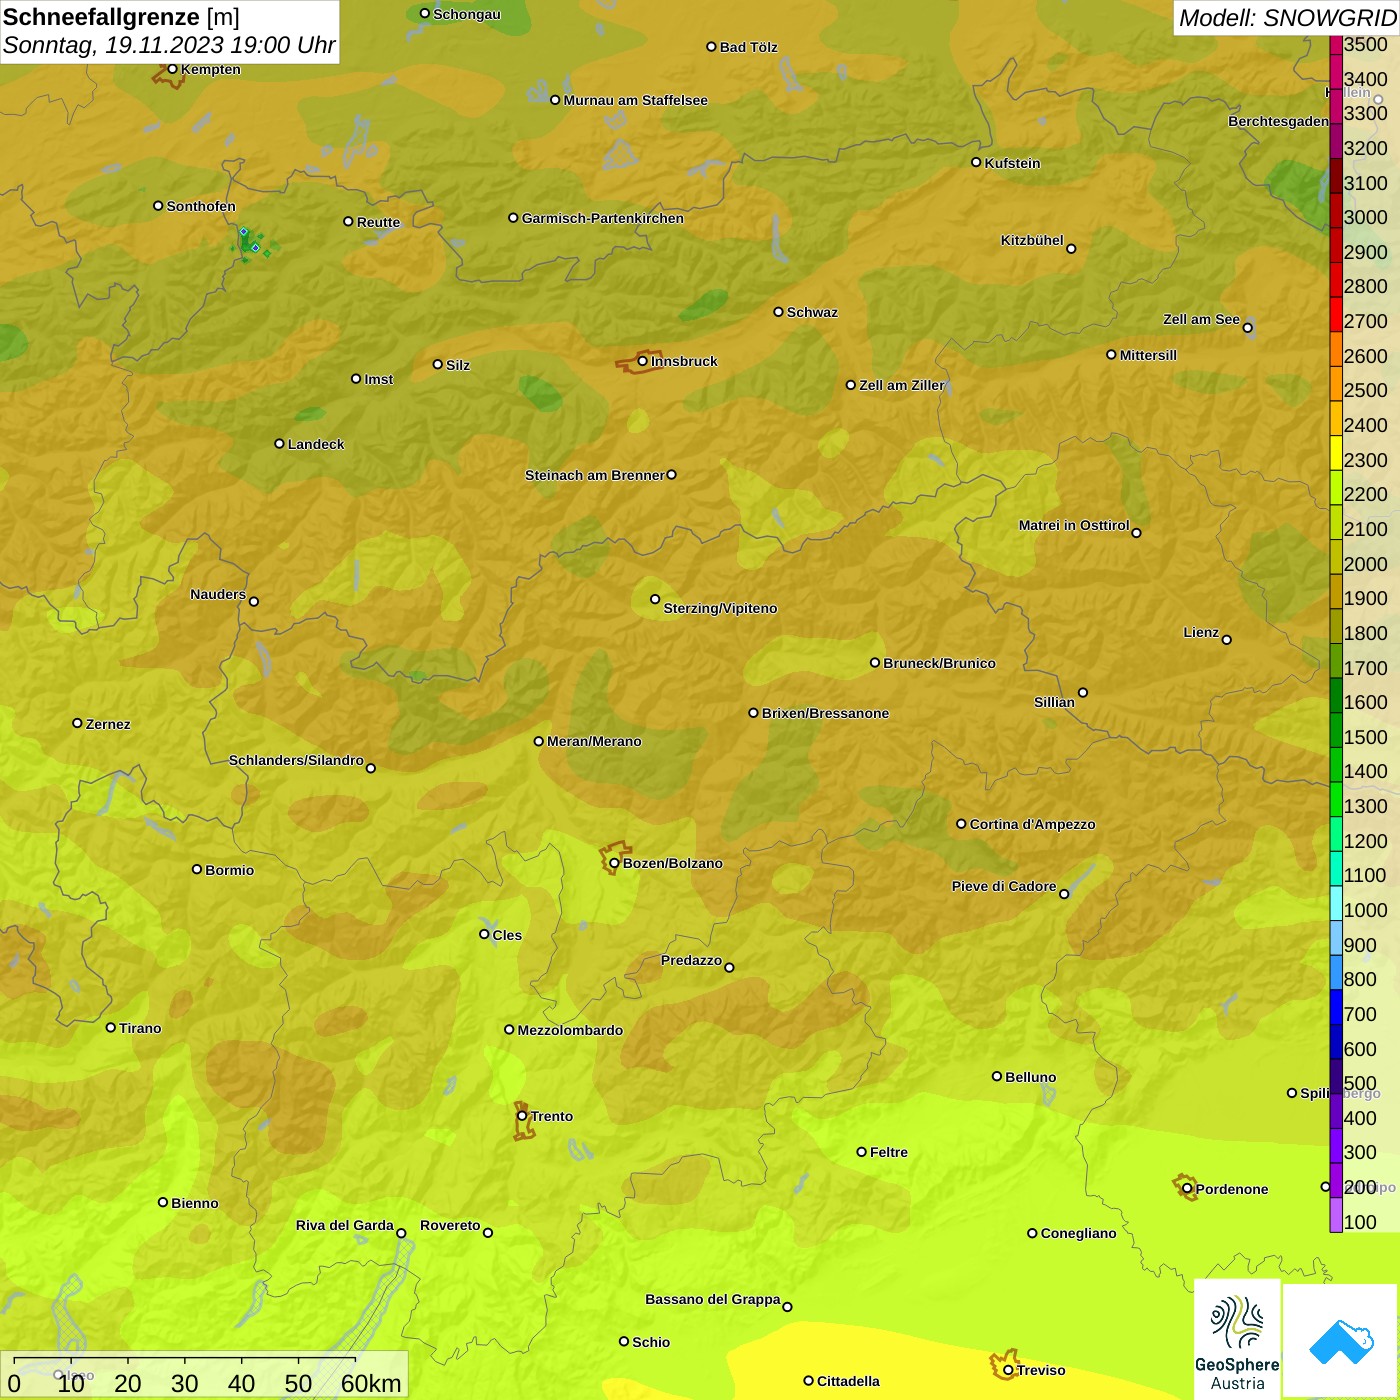Click the Zell am Ziller label

pos(902,385)
